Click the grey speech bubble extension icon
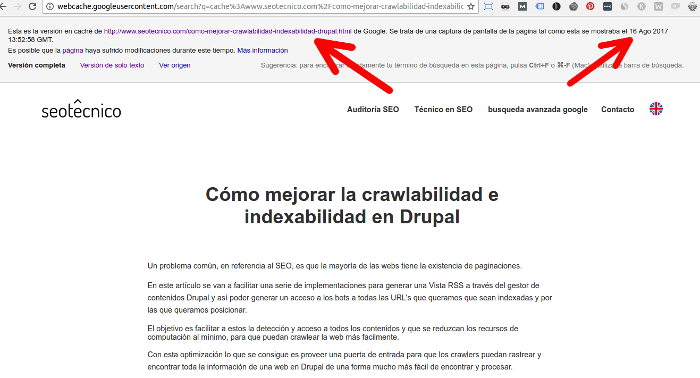Image resolution: width=700 pixels, height=378 pixels. click(x=675, y=7)
